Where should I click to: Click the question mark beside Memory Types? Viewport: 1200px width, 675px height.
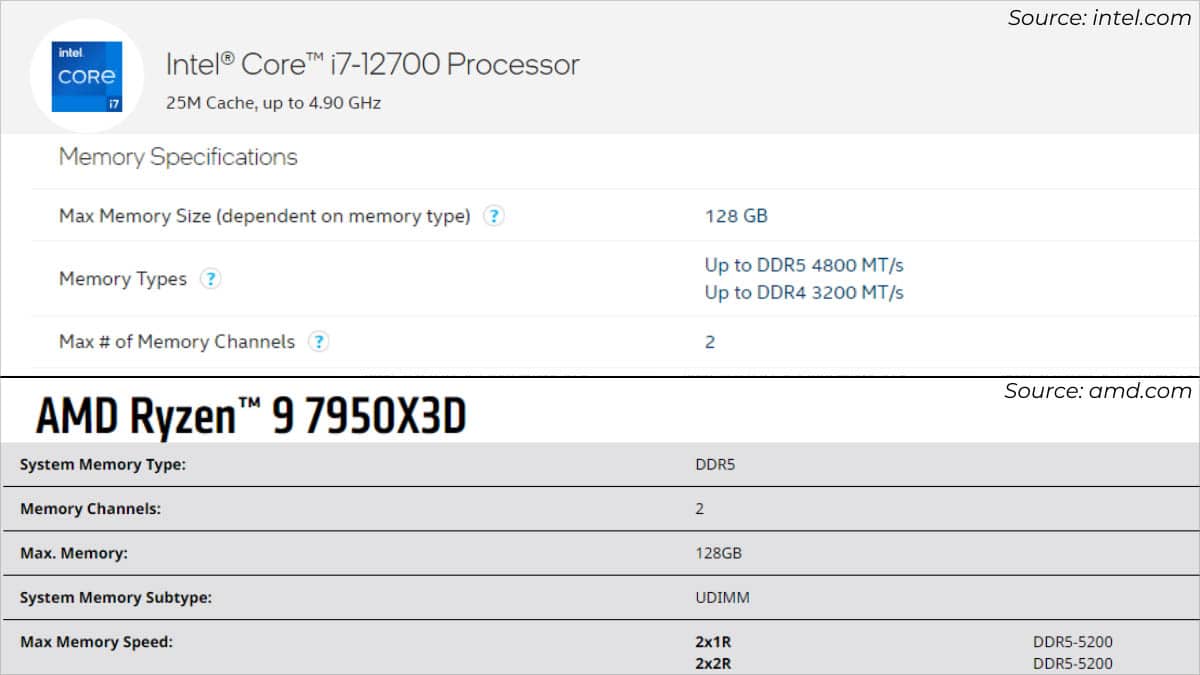pyautogui.click(x=211, y=279)
